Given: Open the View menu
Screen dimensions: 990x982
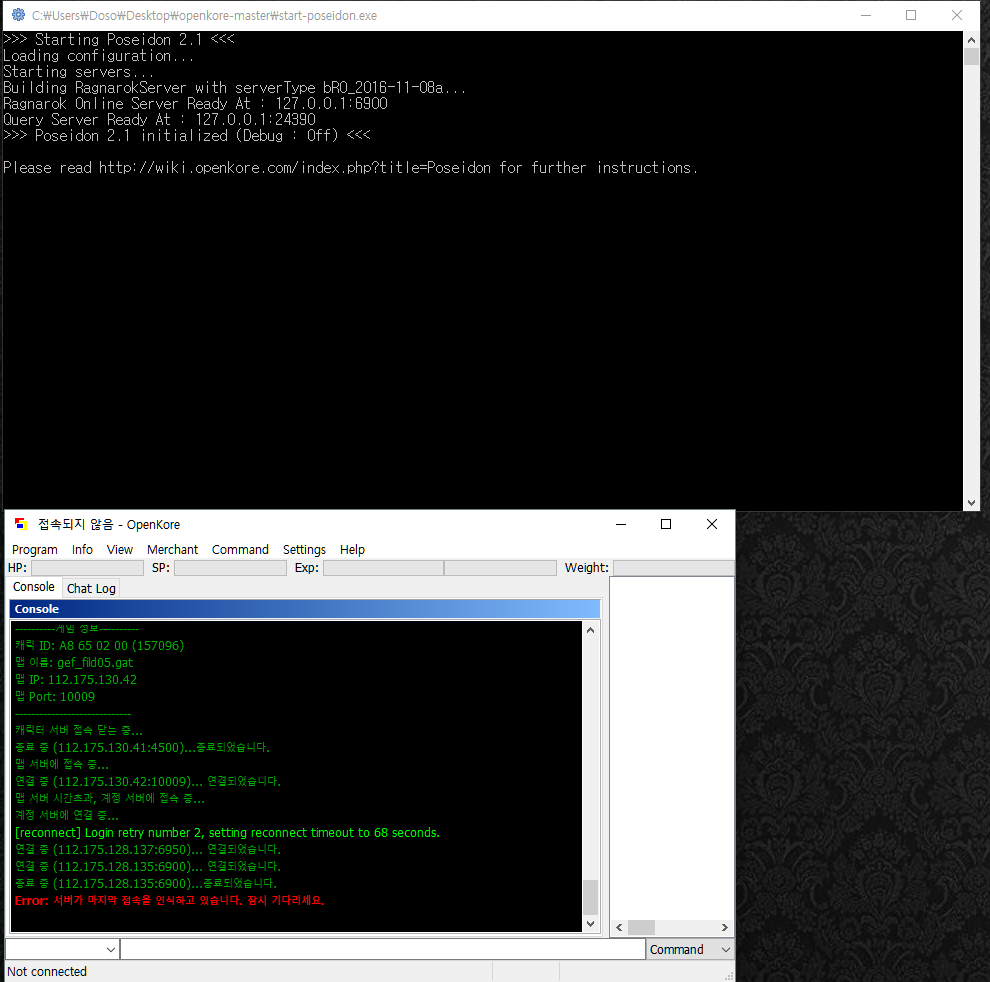Looking at the screenshot, I should (x=120, y=549).
